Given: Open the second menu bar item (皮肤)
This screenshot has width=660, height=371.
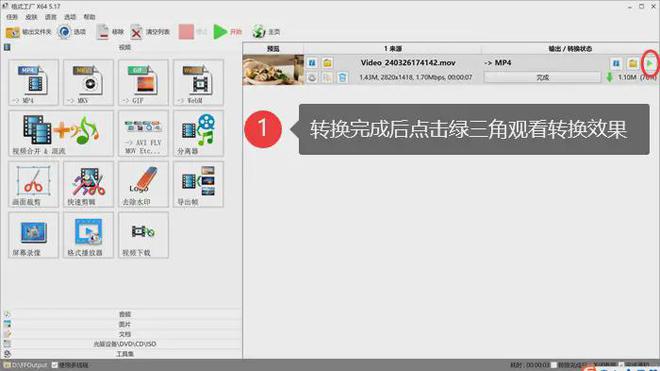Looking at the screenshot, I should click(31, 17).
